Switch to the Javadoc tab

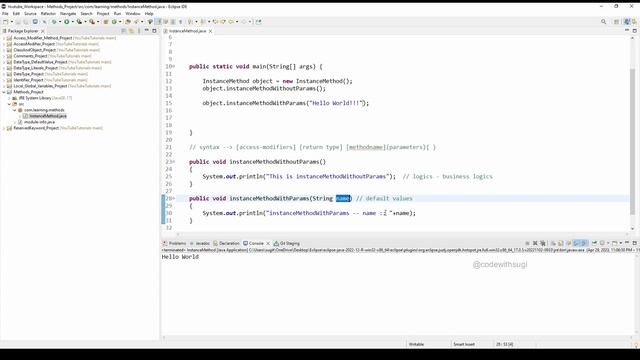(x=200, y=243)
